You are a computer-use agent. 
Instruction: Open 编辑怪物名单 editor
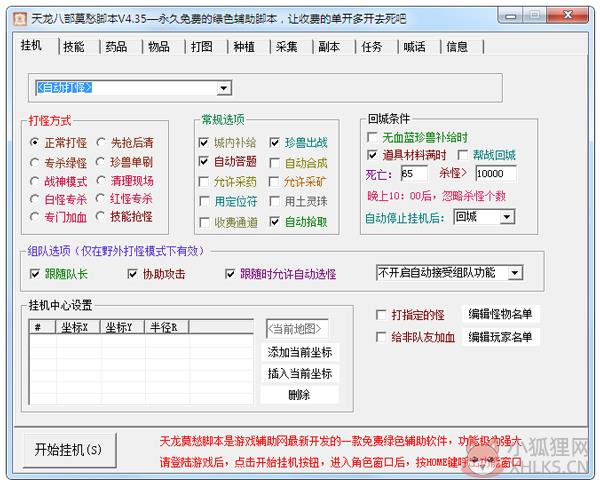(x=501, y=314)
